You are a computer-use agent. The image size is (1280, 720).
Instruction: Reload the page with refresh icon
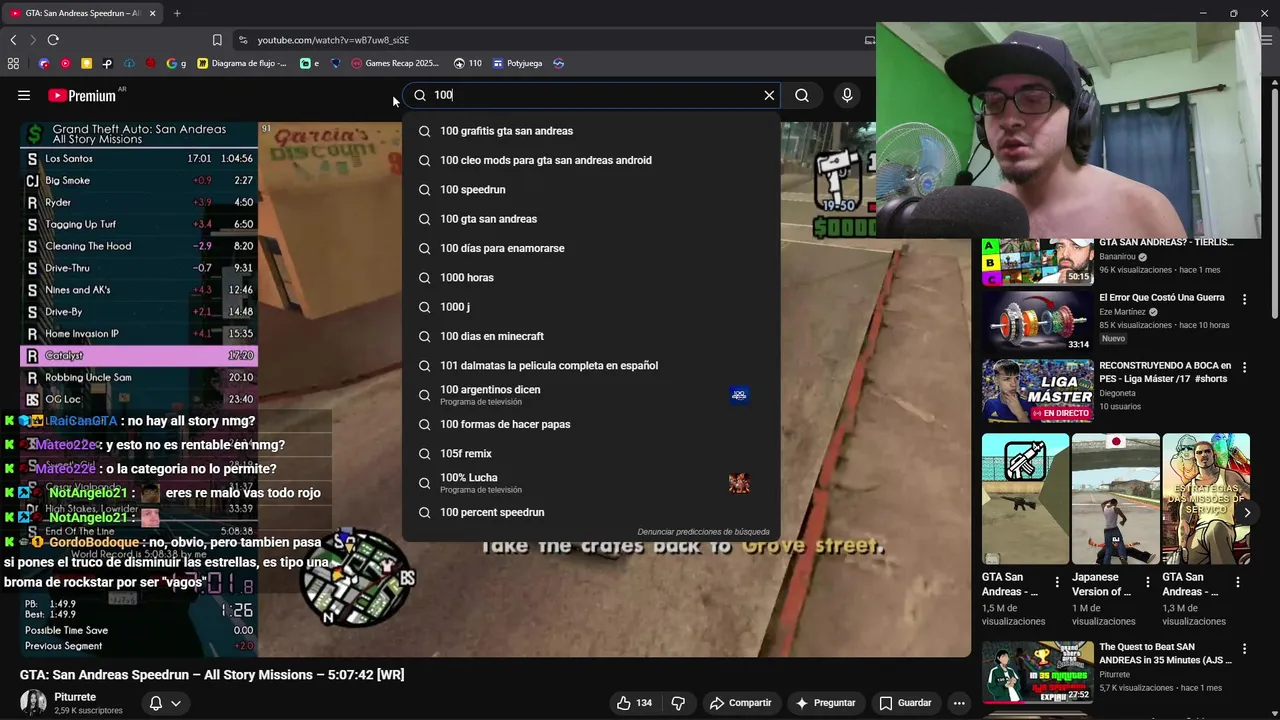click(x=53, y=40)
